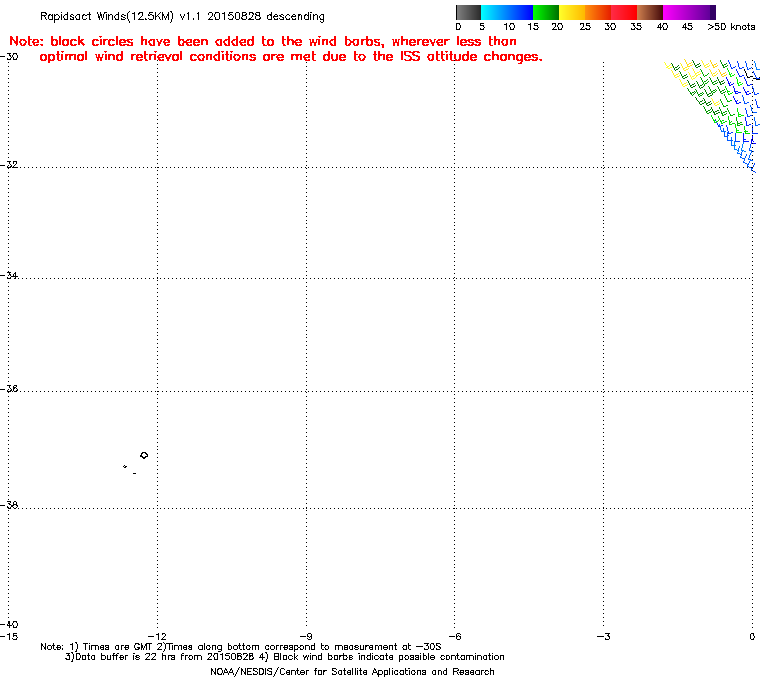
Task: Click the gray 0-5 knots color segment
Action: (468, 12)
